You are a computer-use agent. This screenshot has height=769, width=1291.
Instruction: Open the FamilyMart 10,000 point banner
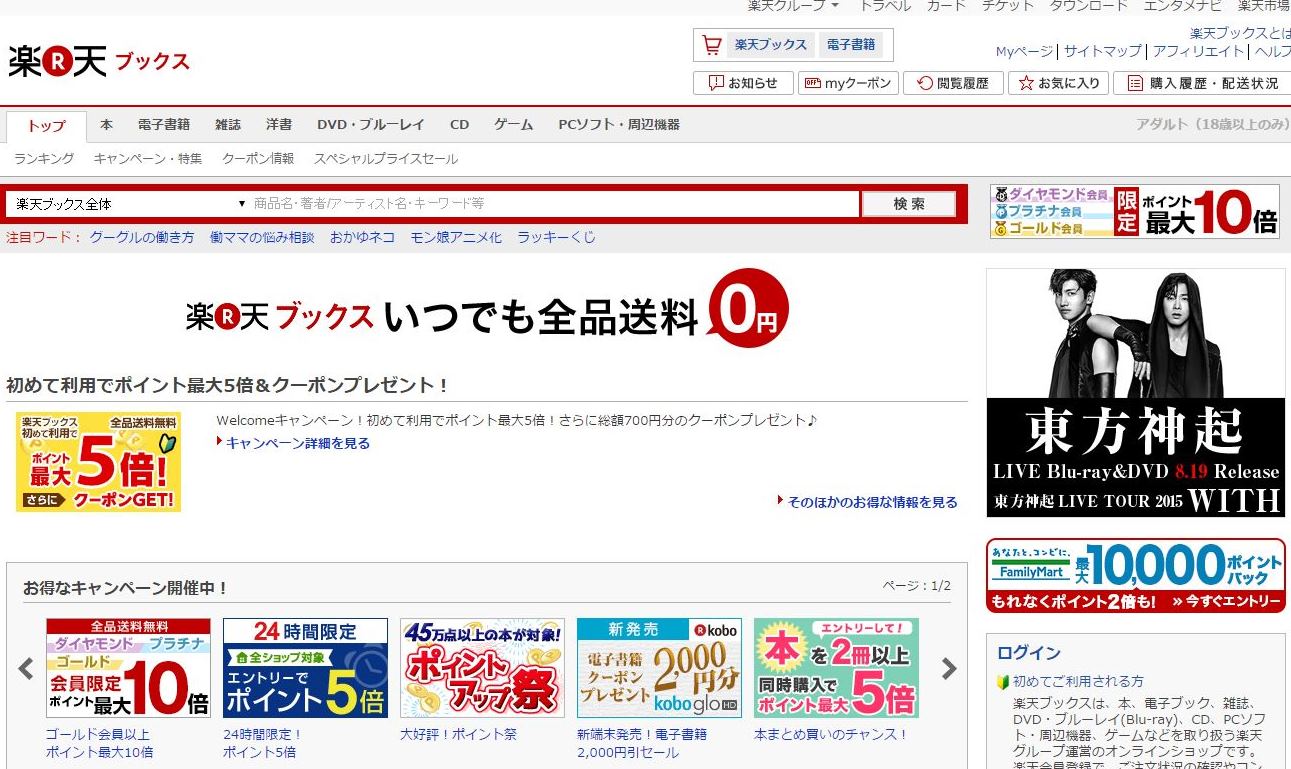click(1135, 576)
